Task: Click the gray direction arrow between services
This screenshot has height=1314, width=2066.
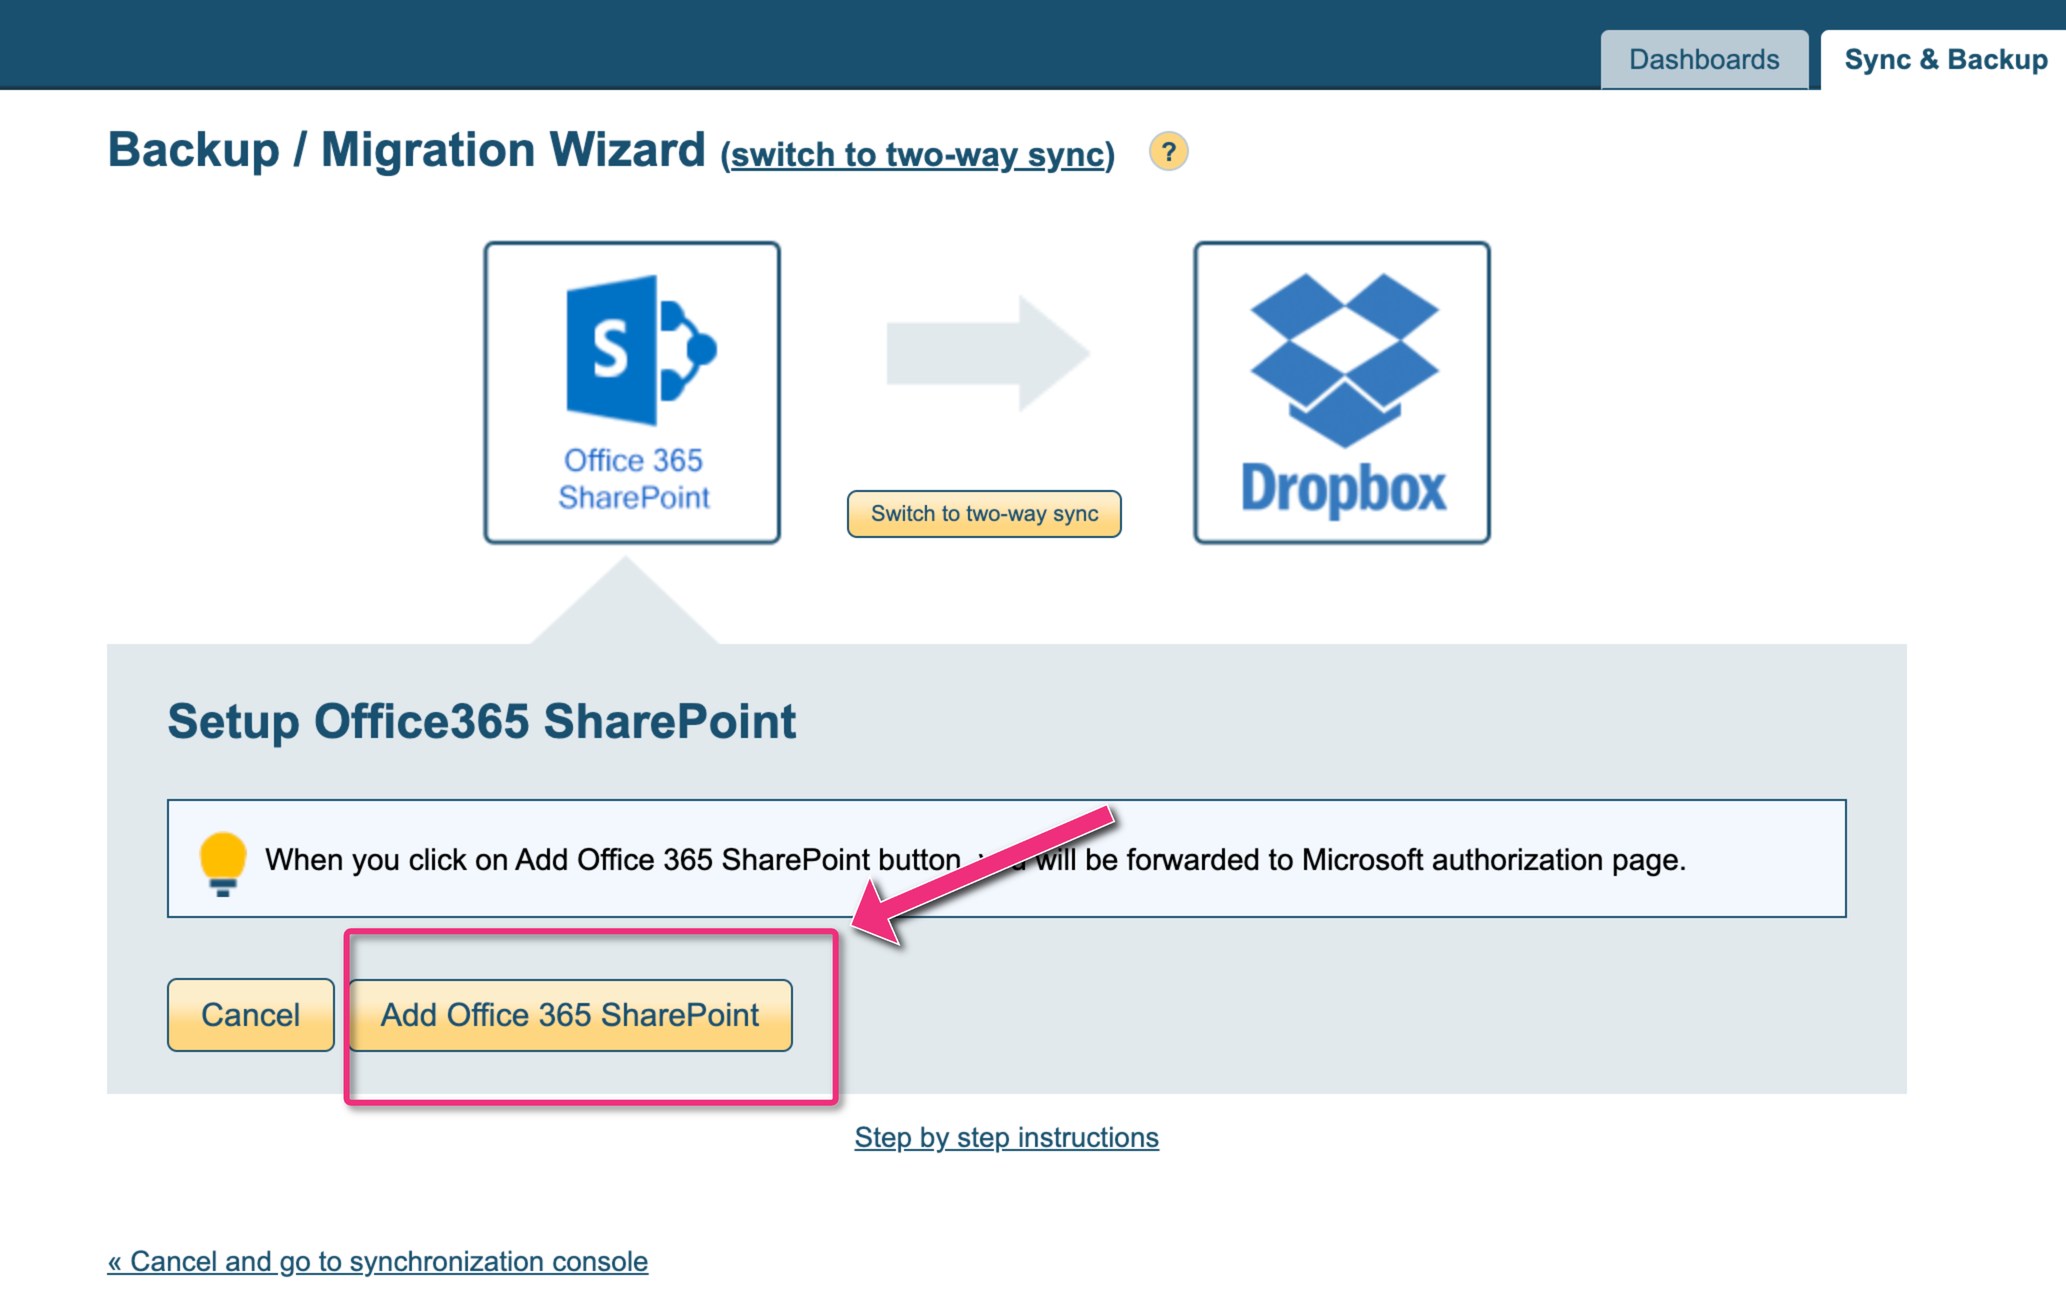Action: coord(988,353)
